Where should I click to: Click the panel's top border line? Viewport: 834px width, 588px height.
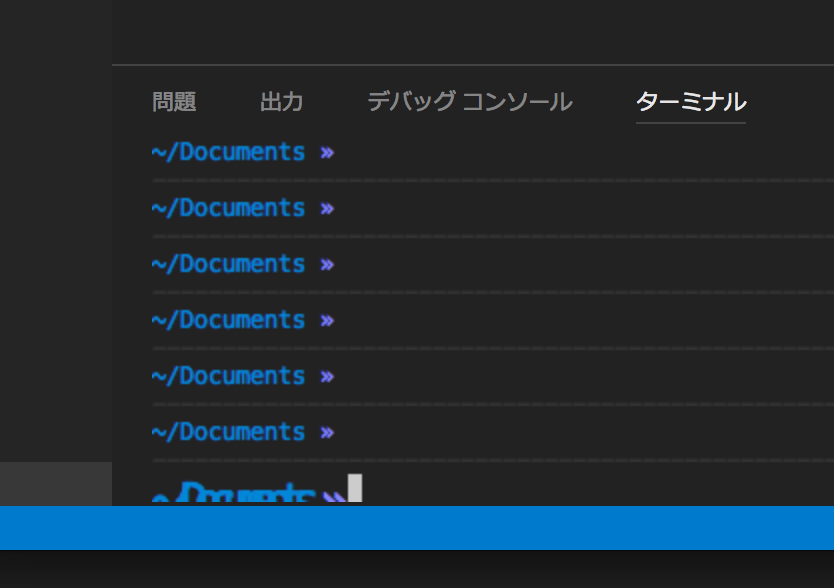point(473,65)
